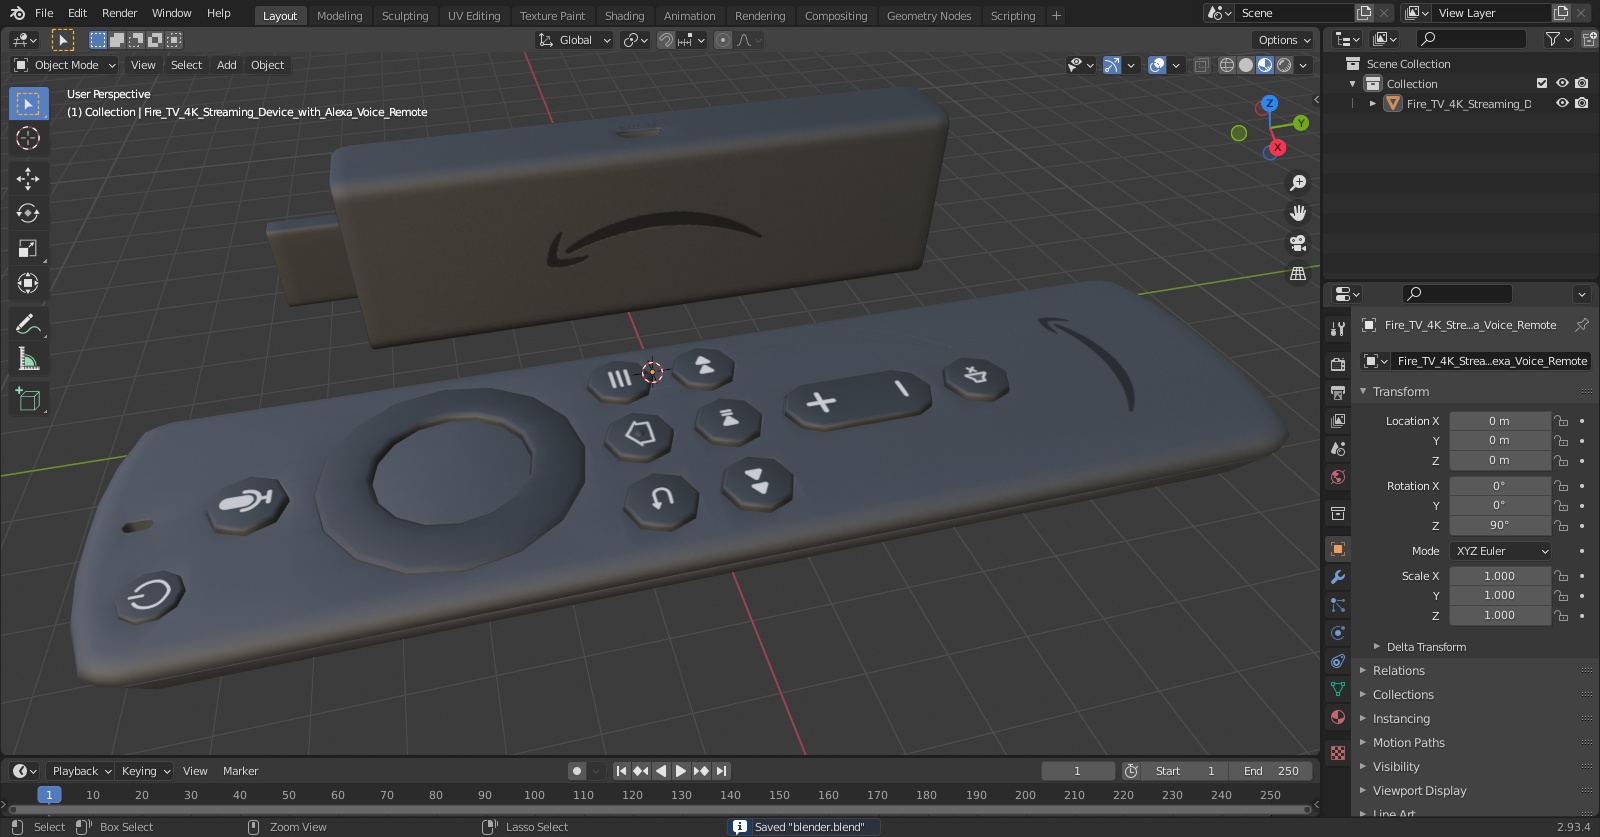
Task: Open Output properties tab
Action: [1338, 392]
